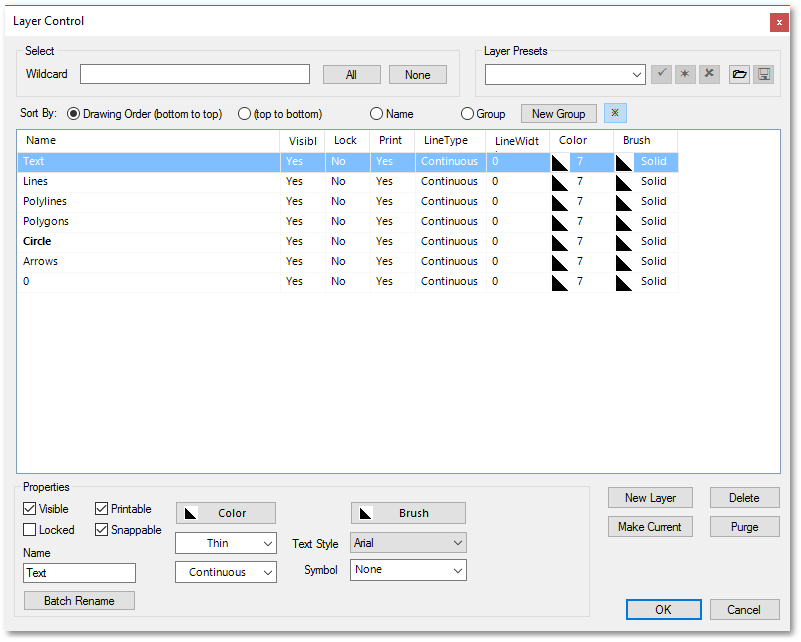This screenshot has width=801, height=642.
Task: Select the Circle layer row
Action: tap(348, 242)
